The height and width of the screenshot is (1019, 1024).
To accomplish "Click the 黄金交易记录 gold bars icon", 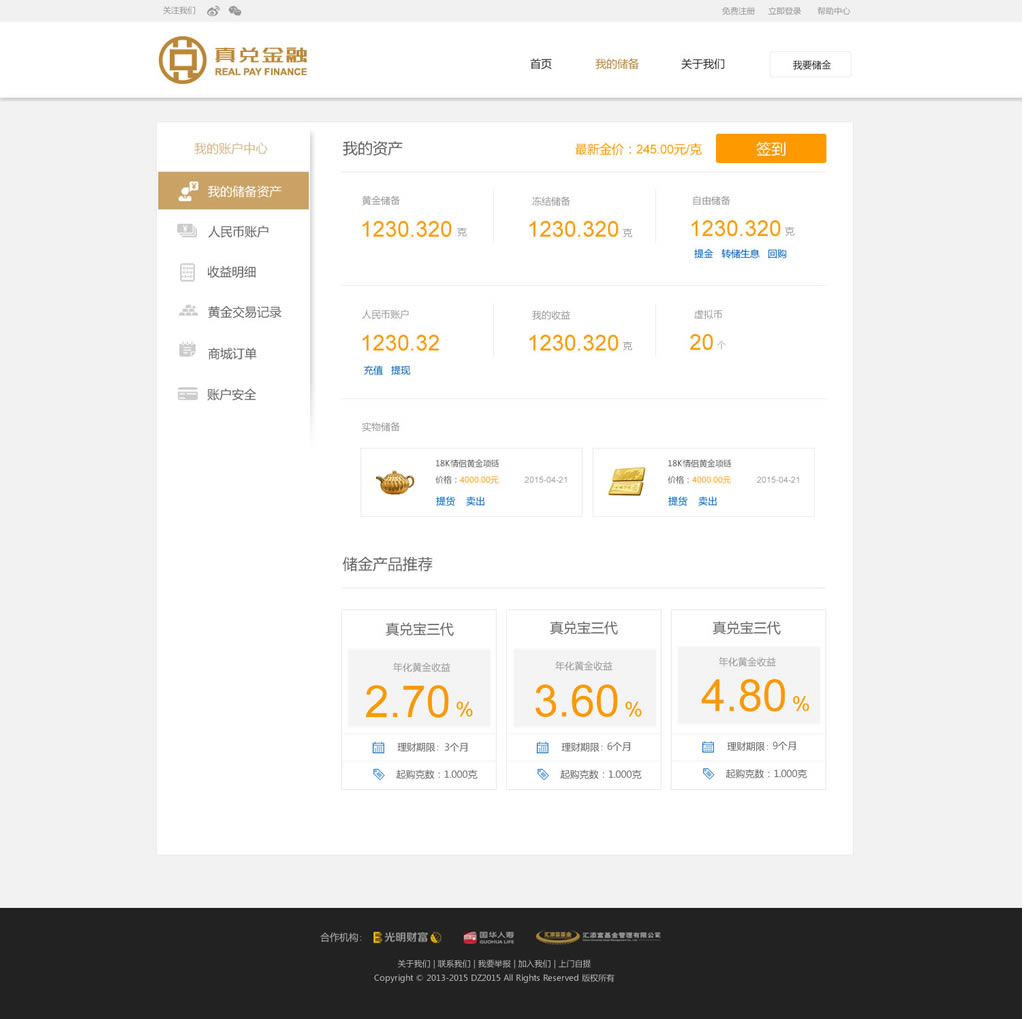I will pos(187,311).
